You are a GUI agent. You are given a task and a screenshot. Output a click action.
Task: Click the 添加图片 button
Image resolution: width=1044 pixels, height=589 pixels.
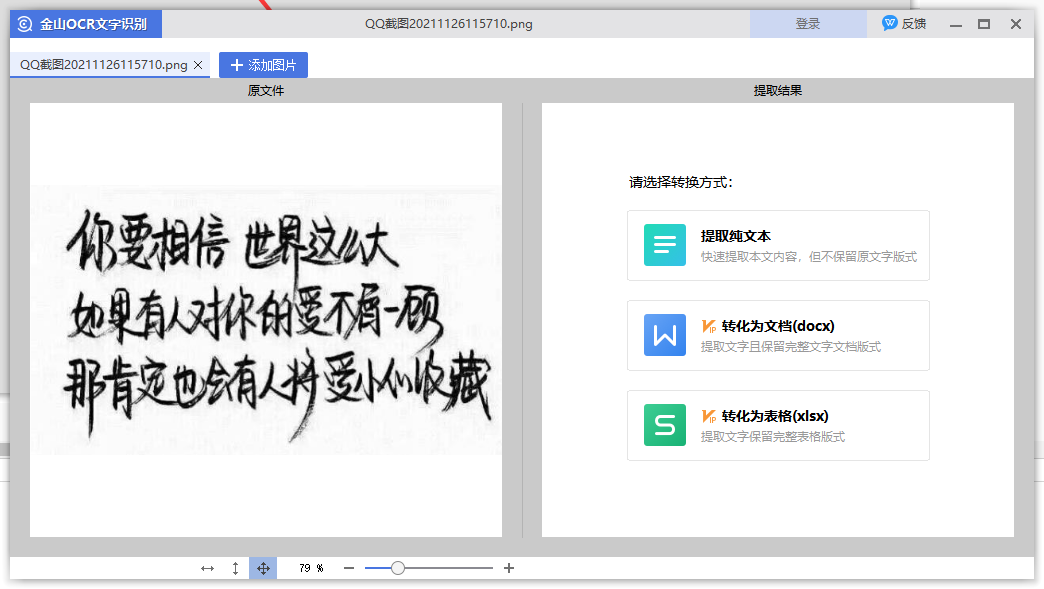263,65
